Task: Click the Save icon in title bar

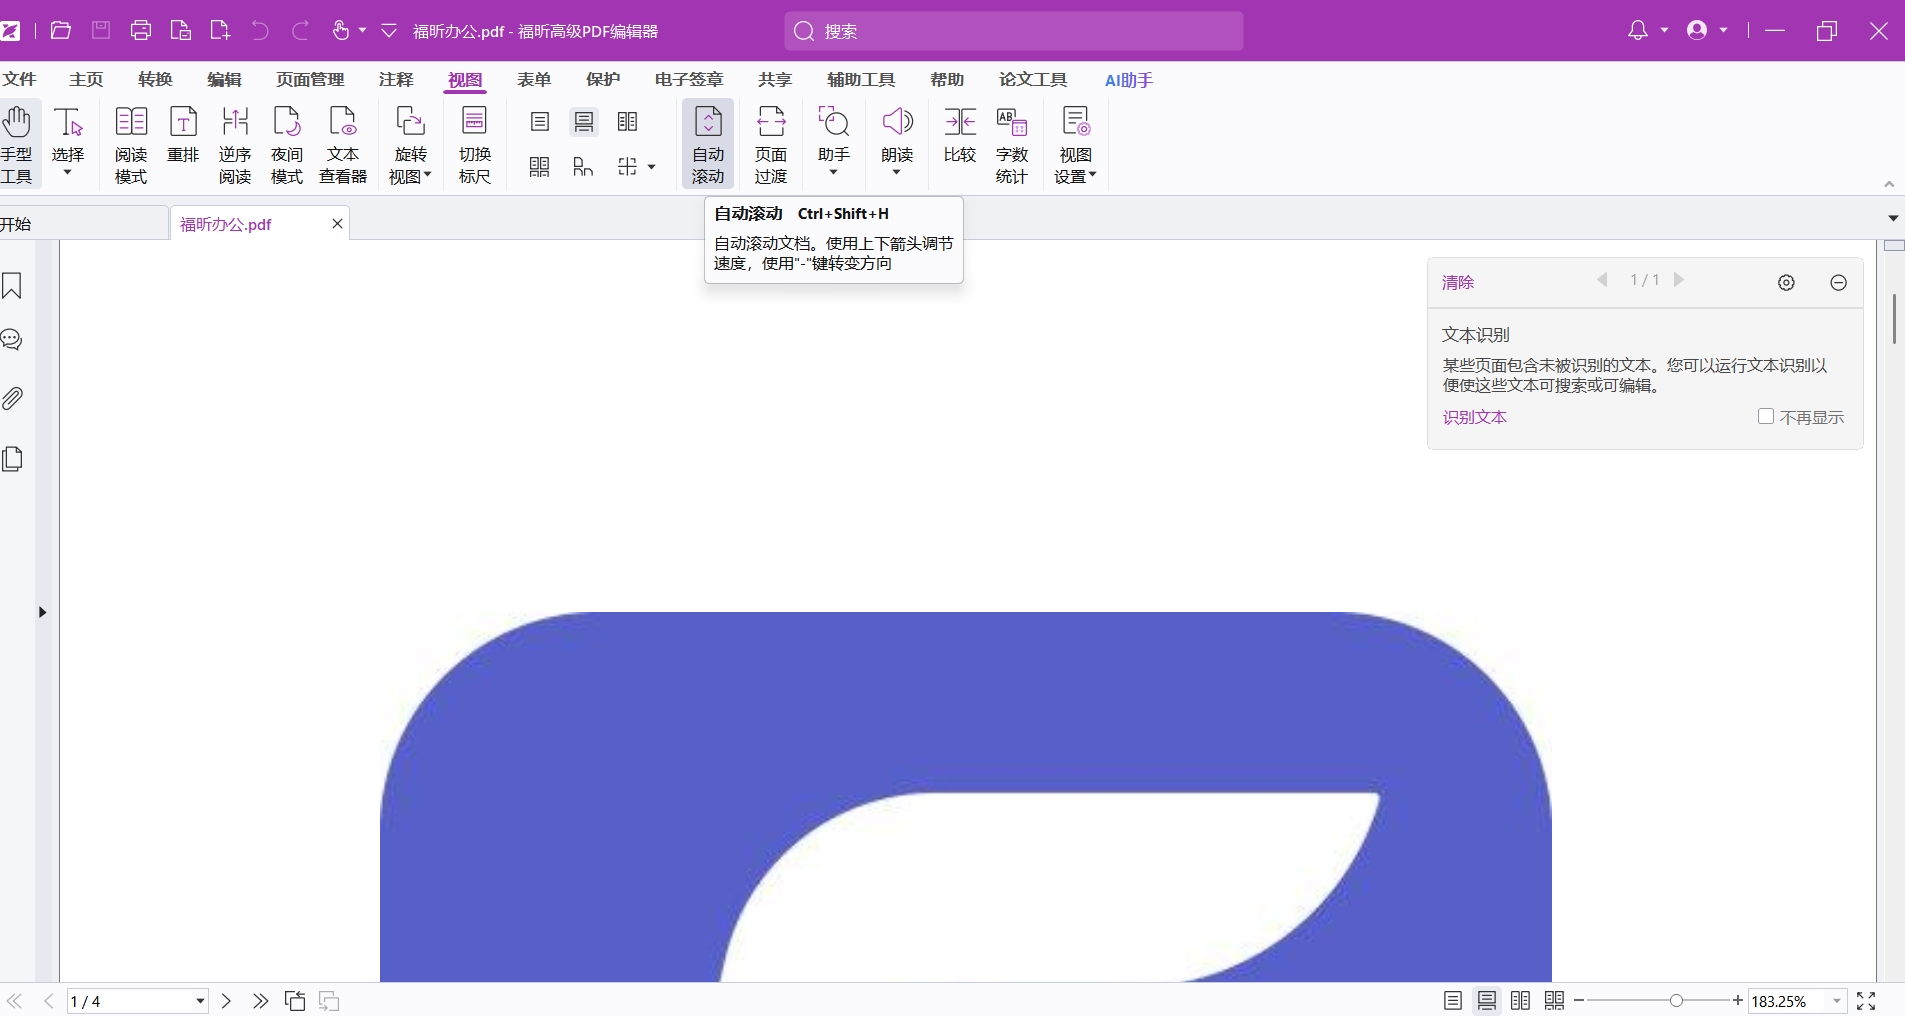Action: pos(101,31)
